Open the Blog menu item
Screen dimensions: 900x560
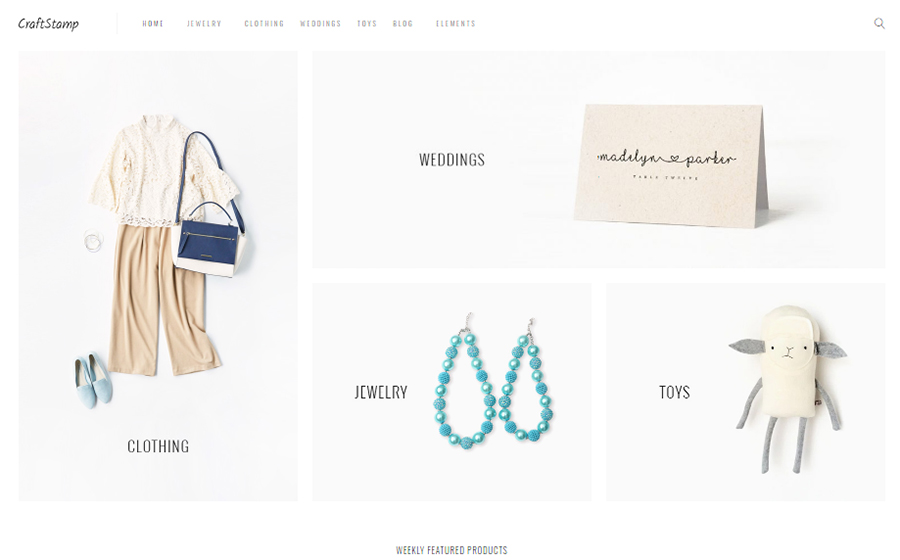pyautogui.click(x=402, y=24)
